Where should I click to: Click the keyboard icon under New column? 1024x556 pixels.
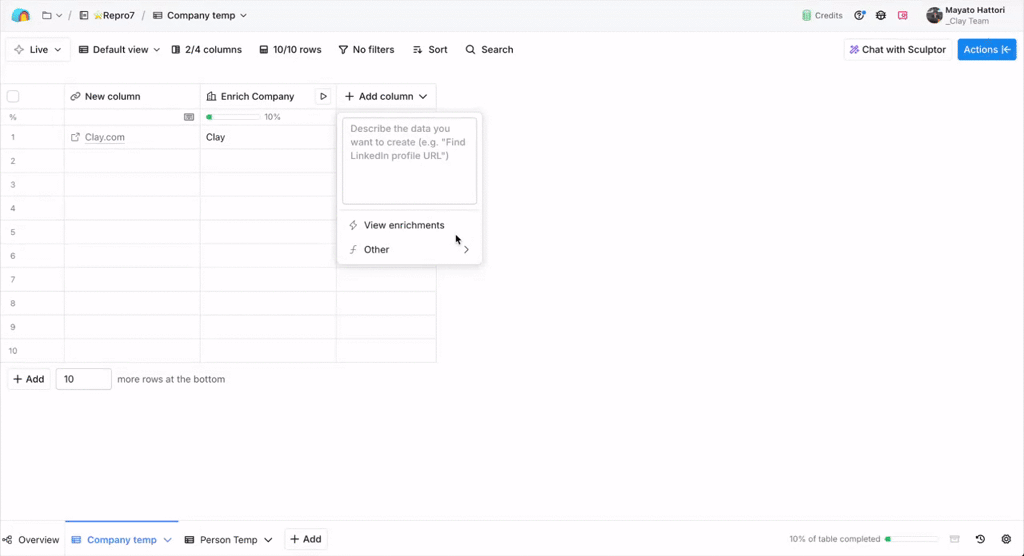click(189, 117)
